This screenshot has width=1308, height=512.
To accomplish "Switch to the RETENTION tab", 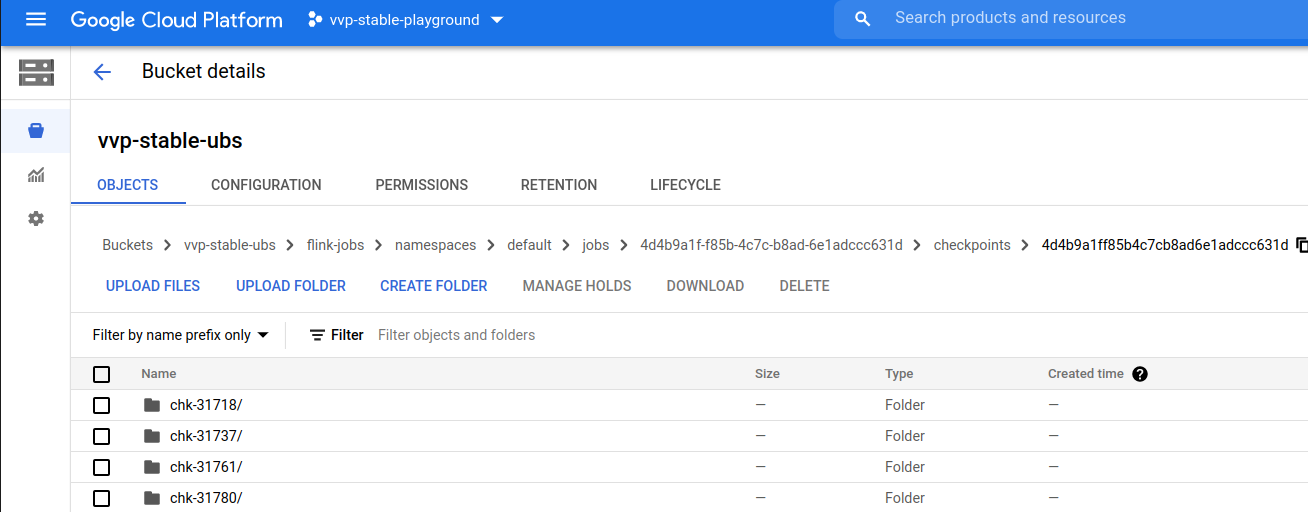I will pos(559,185).
